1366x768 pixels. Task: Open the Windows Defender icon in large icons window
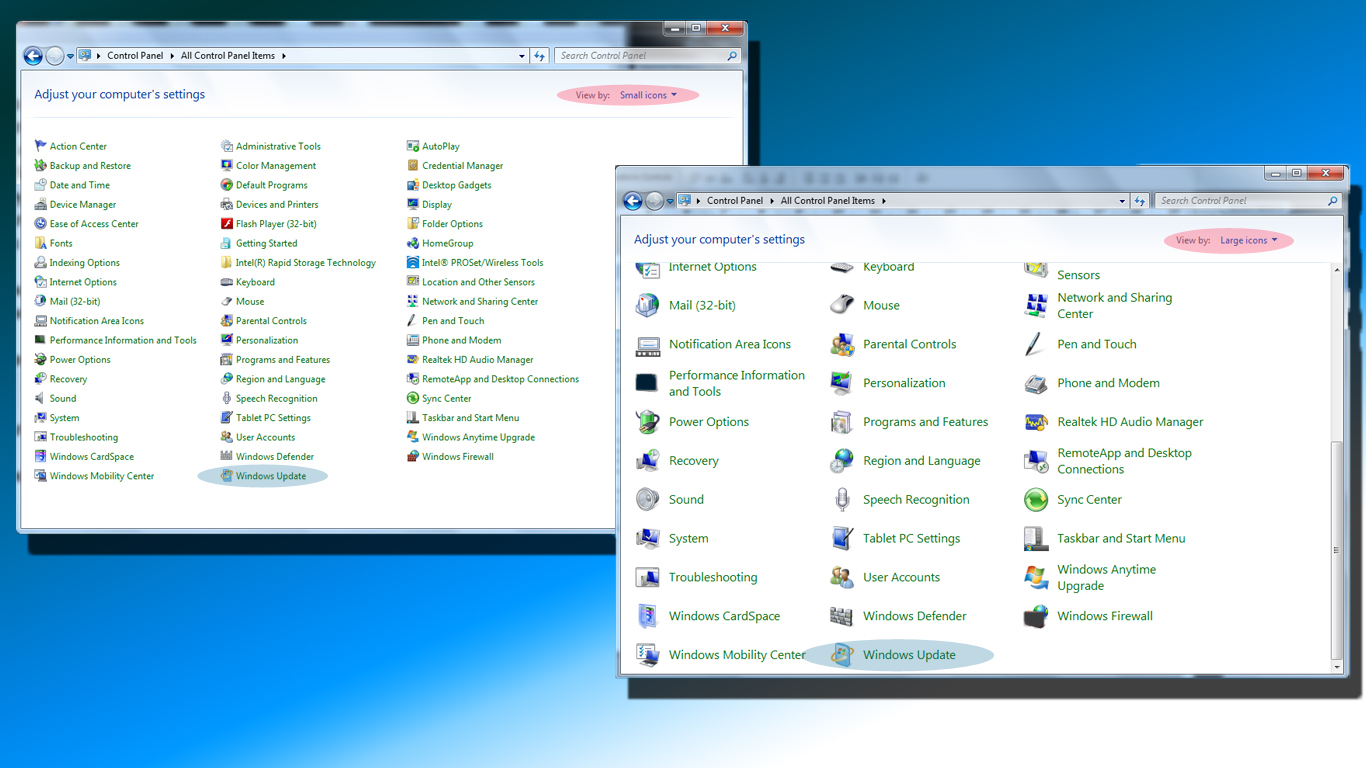click(x=842, y=616)
